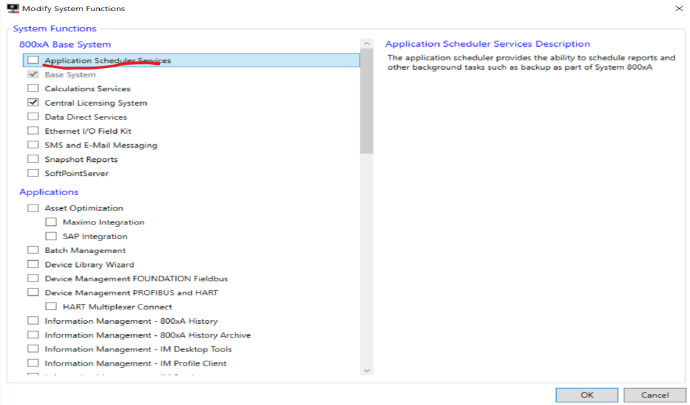Select the Asset Optimization label
Viewport: 690px width, 405px height.
[84, 208]
